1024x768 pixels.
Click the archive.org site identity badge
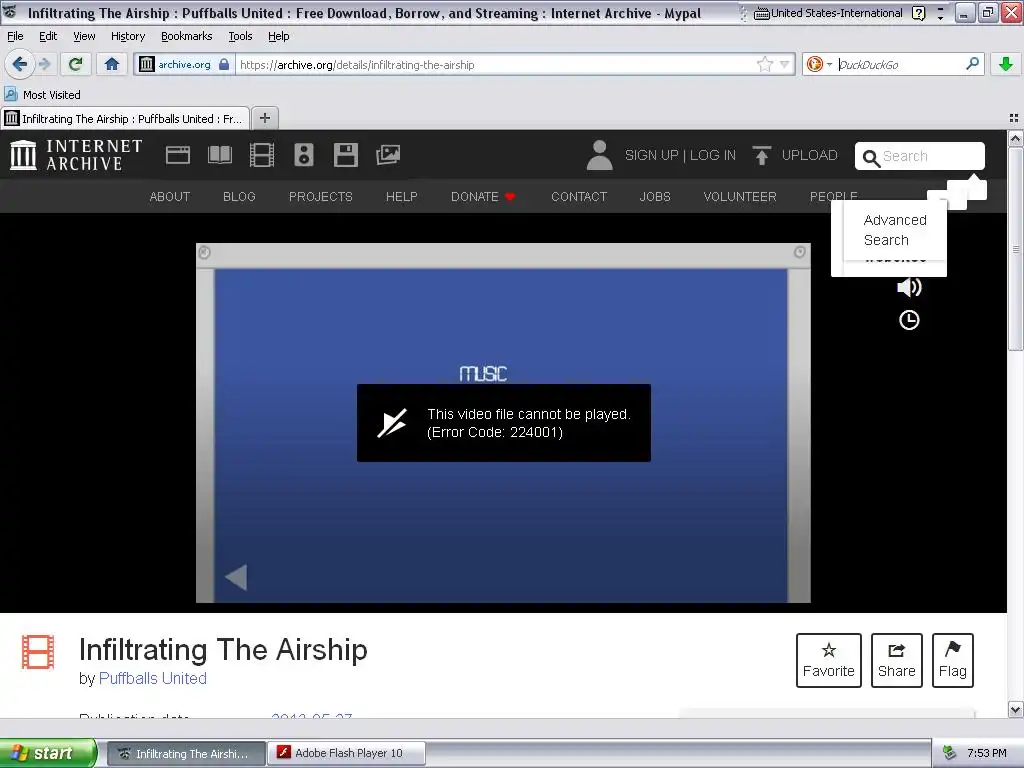[185, 64]
